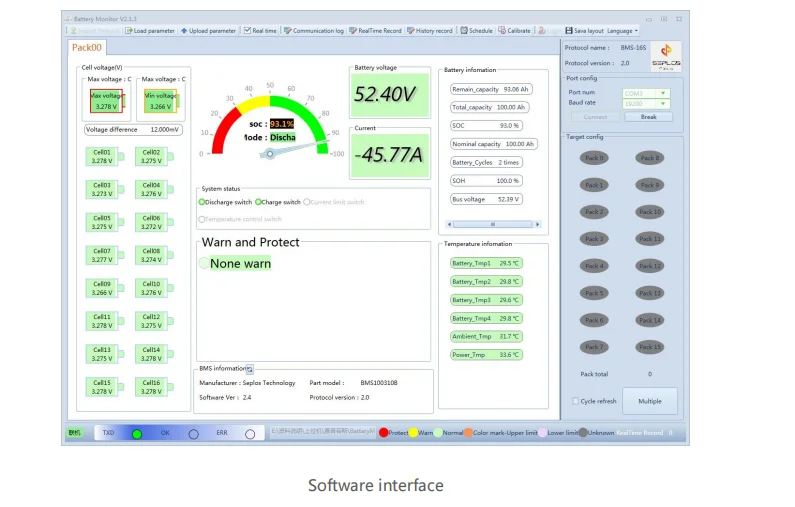Select Pack 8 in Target config
This screenshot has height=507, width=795.
[x=649, y=158]
